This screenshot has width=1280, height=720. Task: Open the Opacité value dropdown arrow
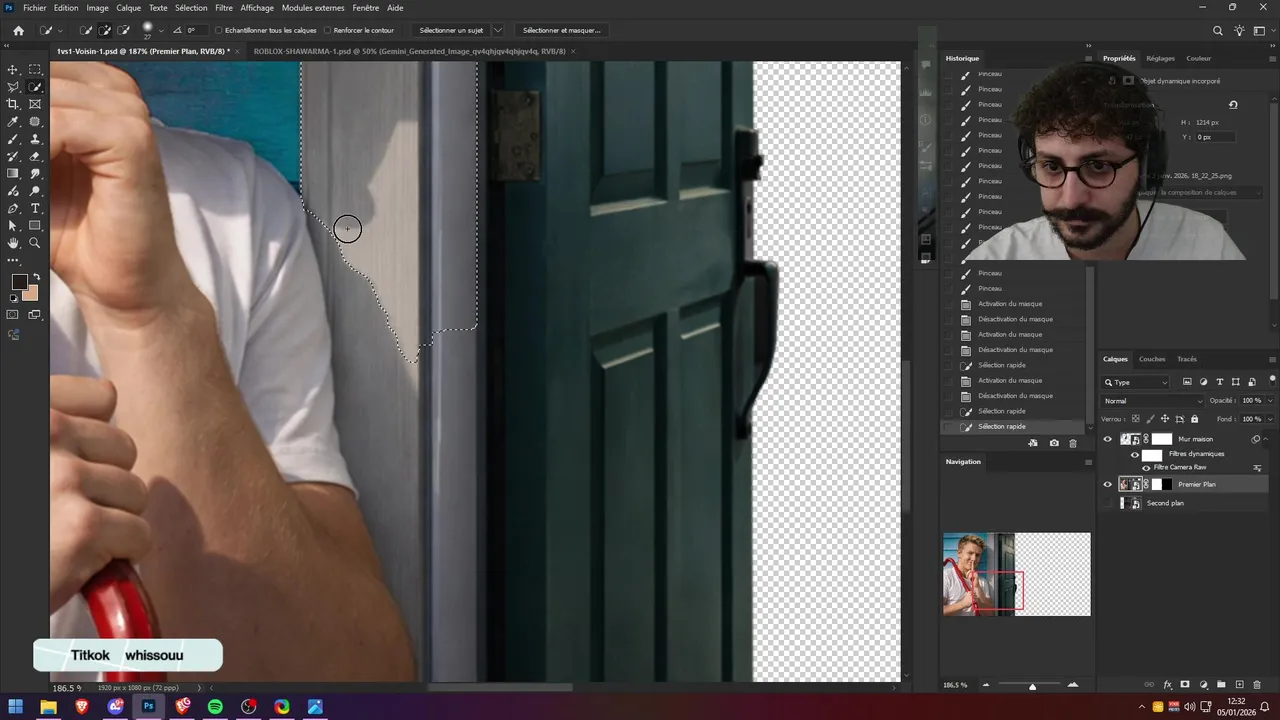(1270, 401)
